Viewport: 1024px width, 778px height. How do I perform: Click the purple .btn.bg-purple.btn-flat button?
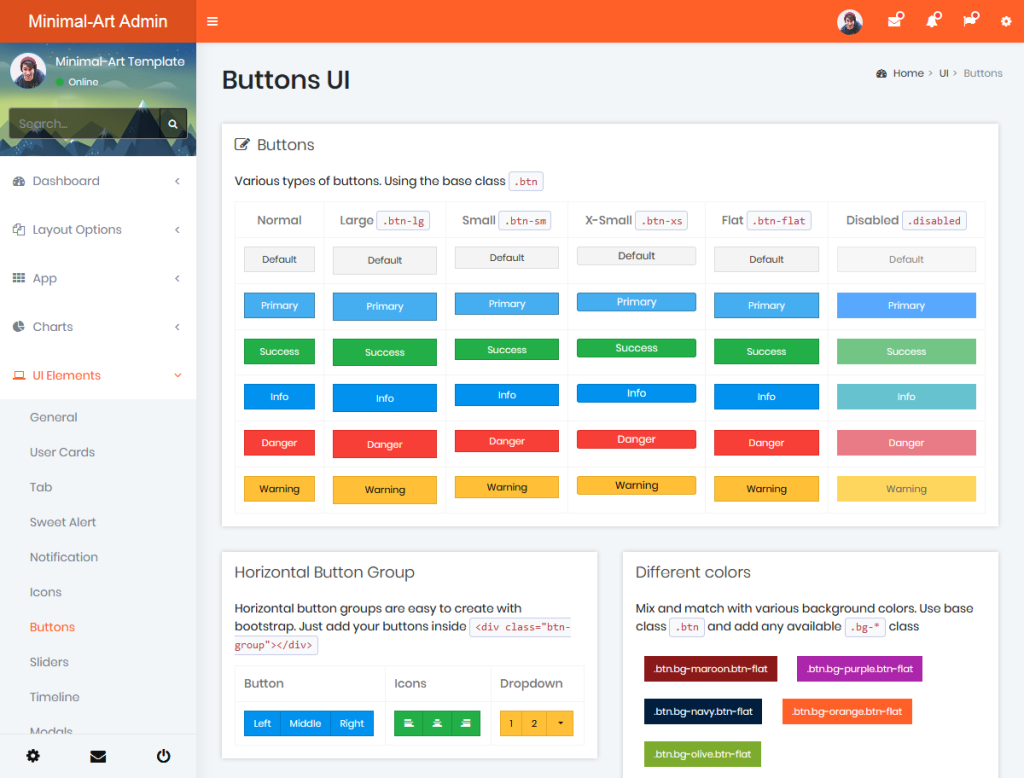859,669
